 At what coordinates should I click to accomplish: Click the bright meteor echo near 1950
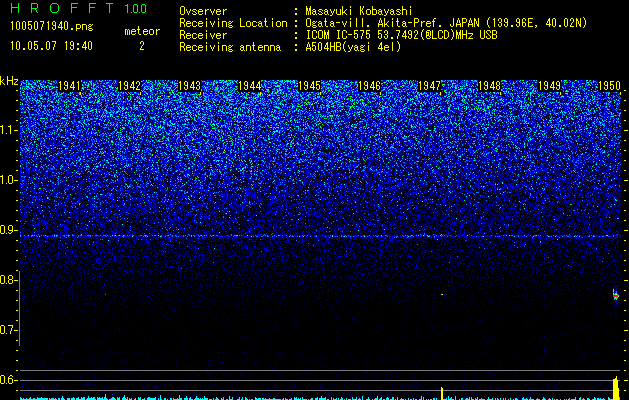click(x=615, y=296)
